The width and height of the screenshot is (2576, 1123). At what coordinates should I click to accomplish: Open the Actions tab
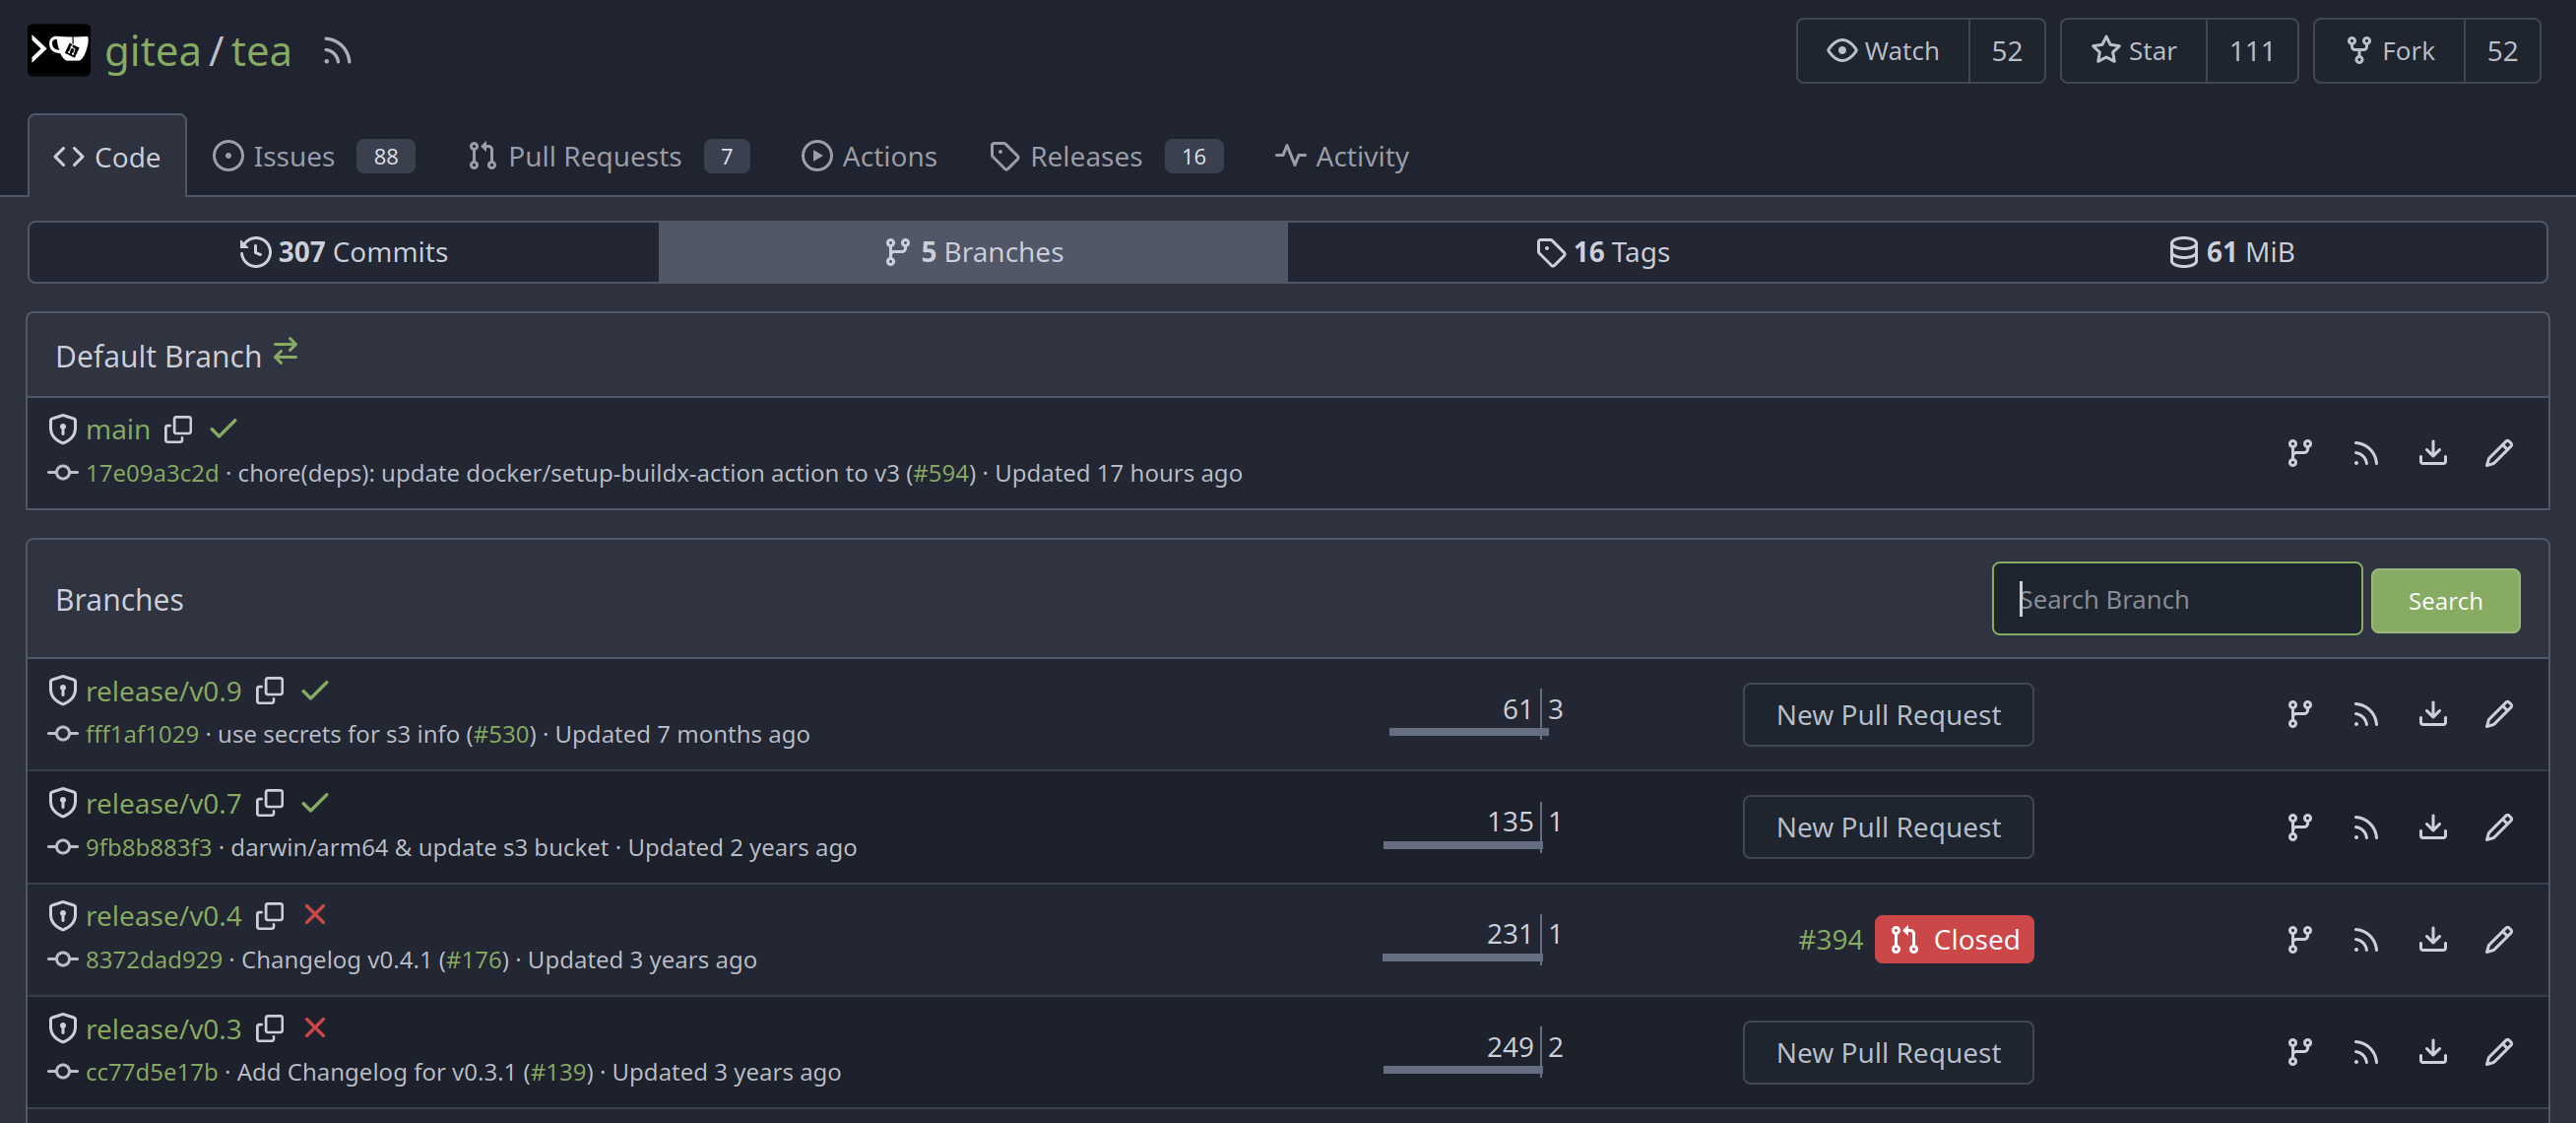click(x=869, y=156)
